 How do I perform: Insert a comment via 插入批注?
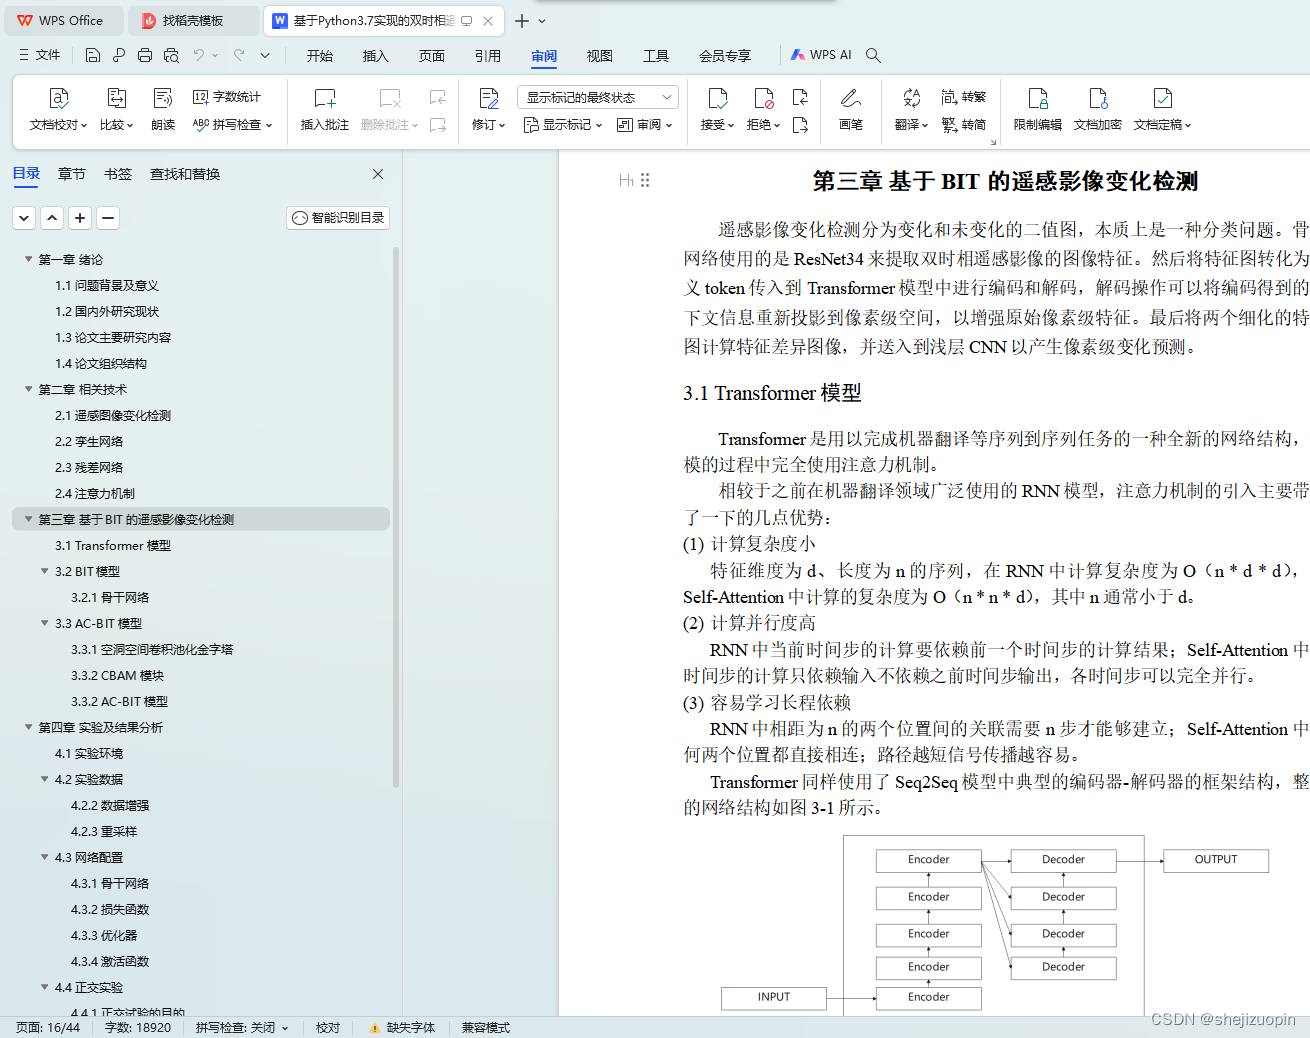[323, 108]
